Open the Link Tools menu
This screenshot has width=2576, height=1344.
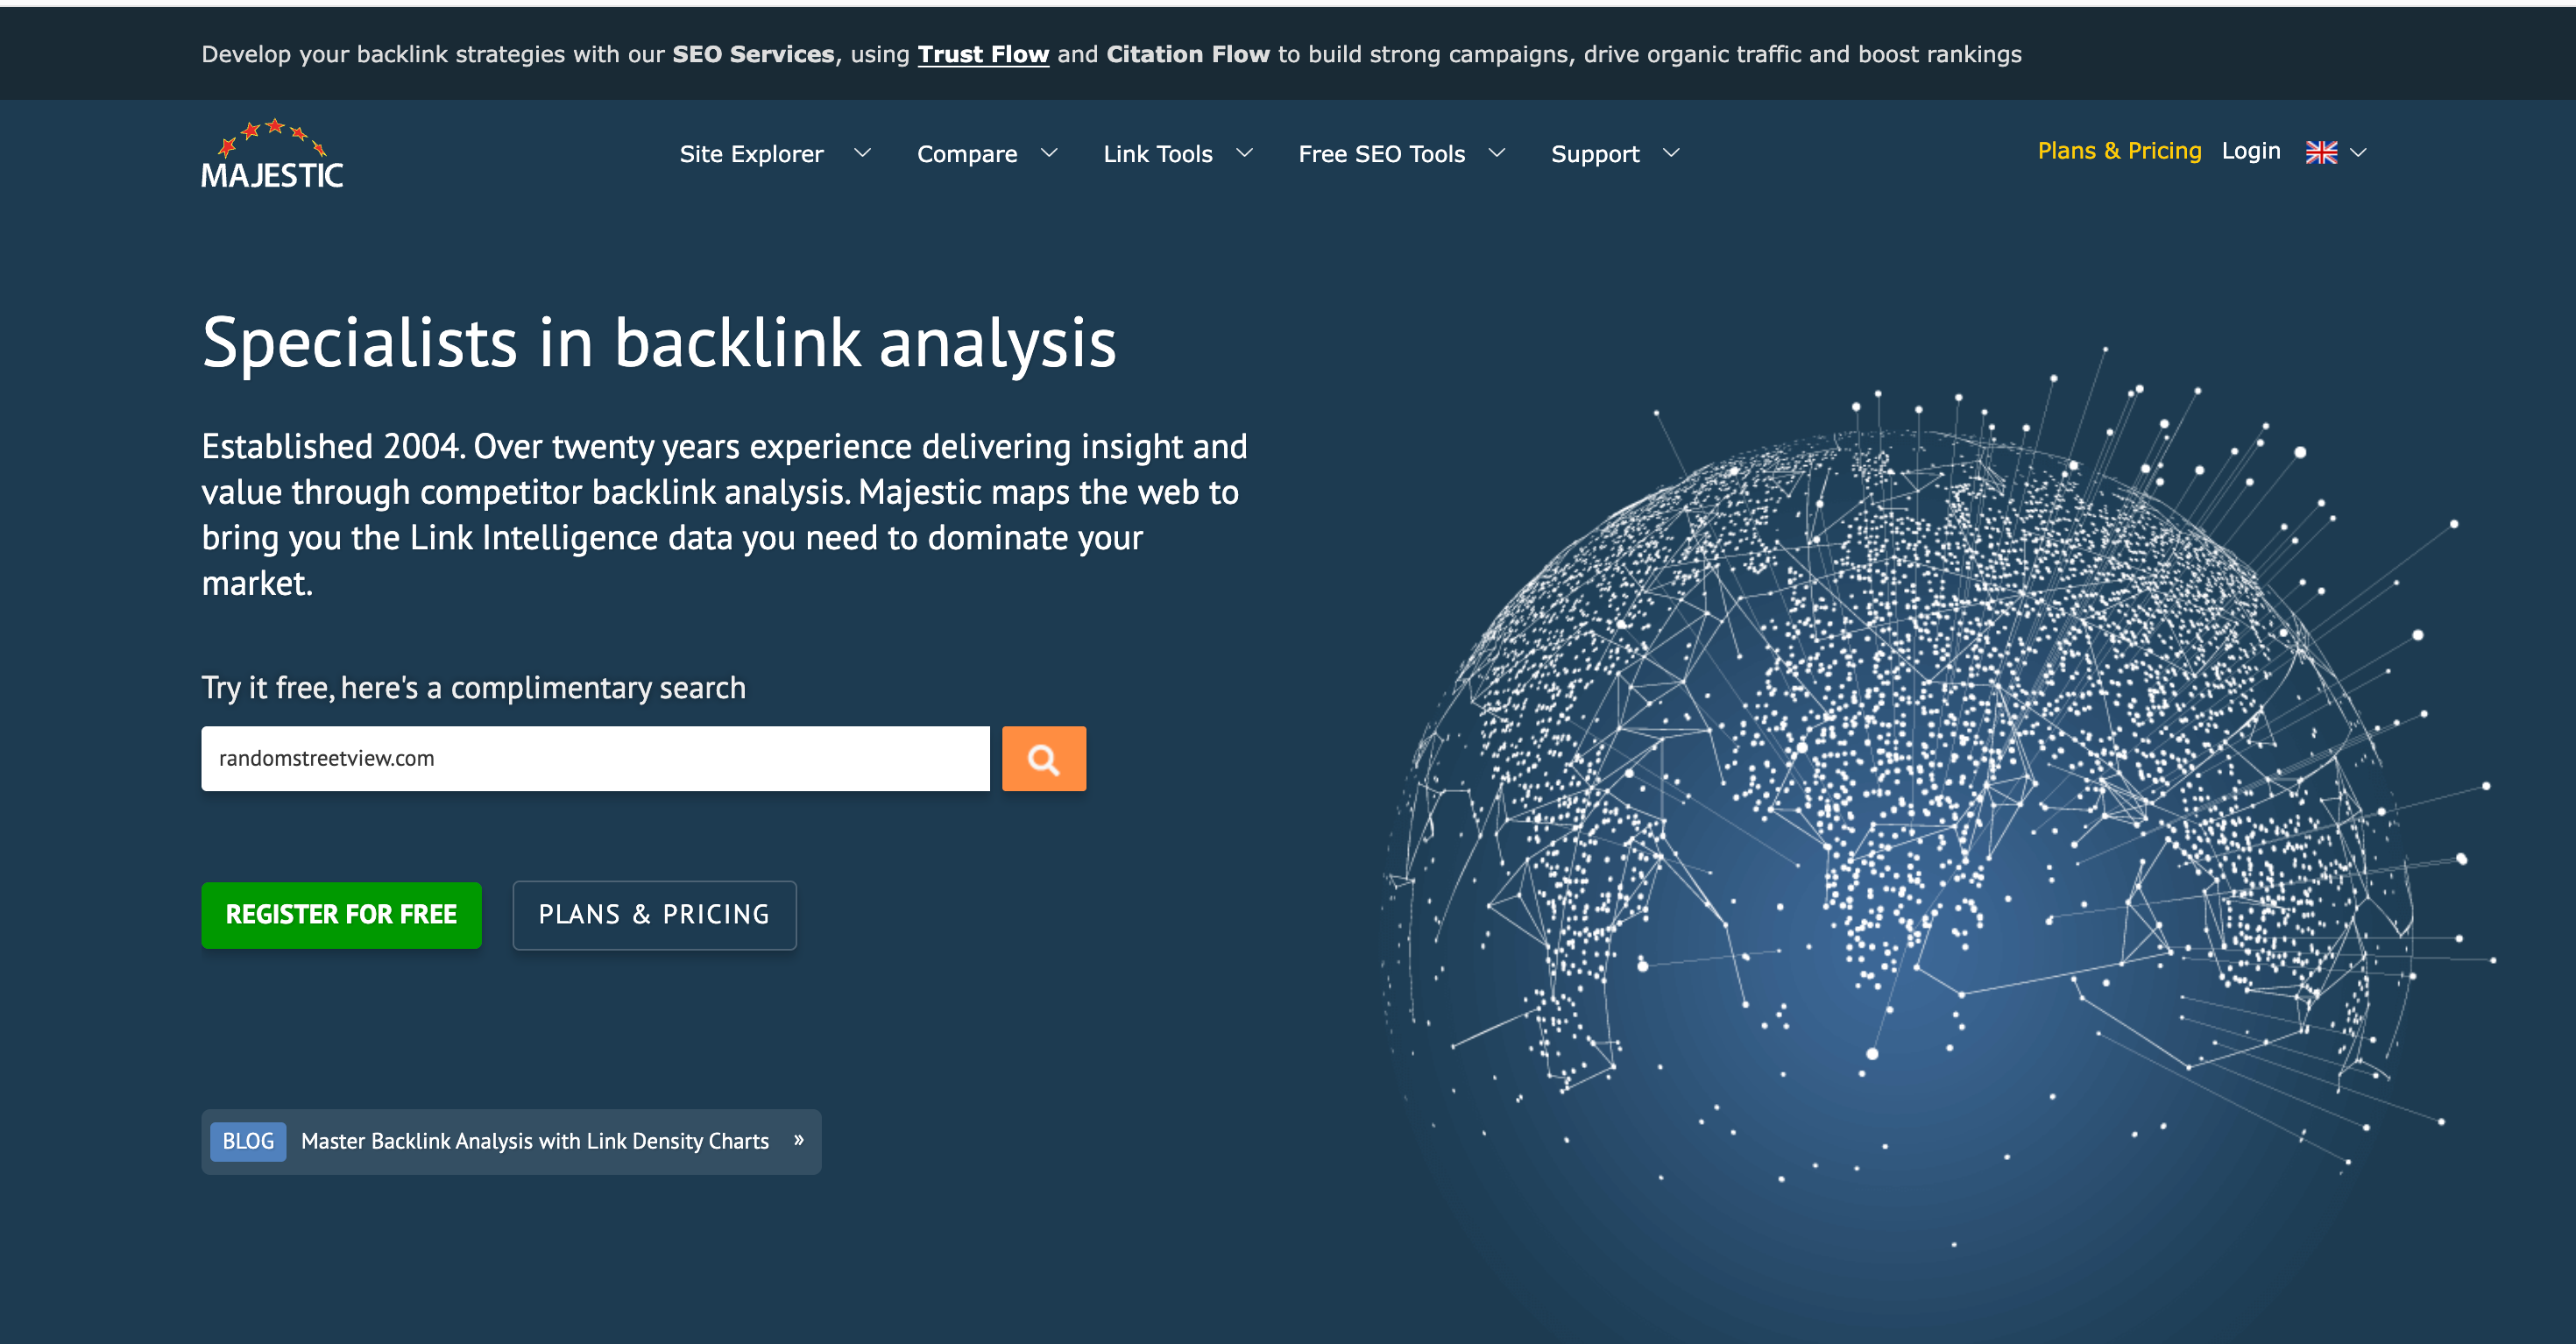coord(1158,154)
